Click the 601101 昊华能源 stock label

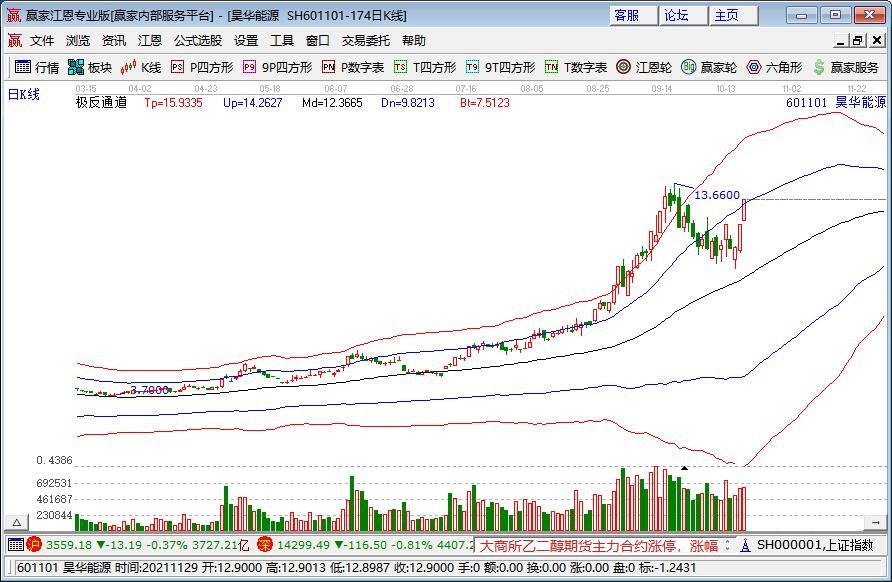(836, 102)
